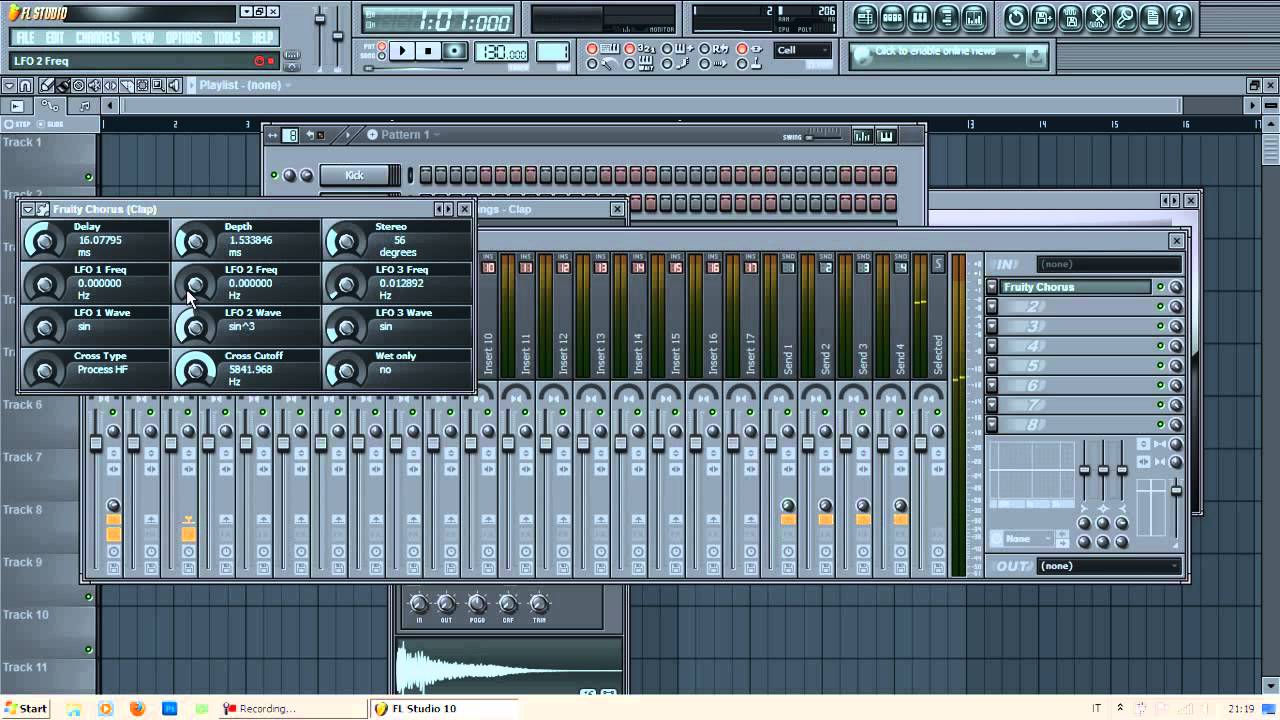Open the mixer window icon
Viewport: 1280px width, 720px height.
pyautogui.click(x=974, y=18)
